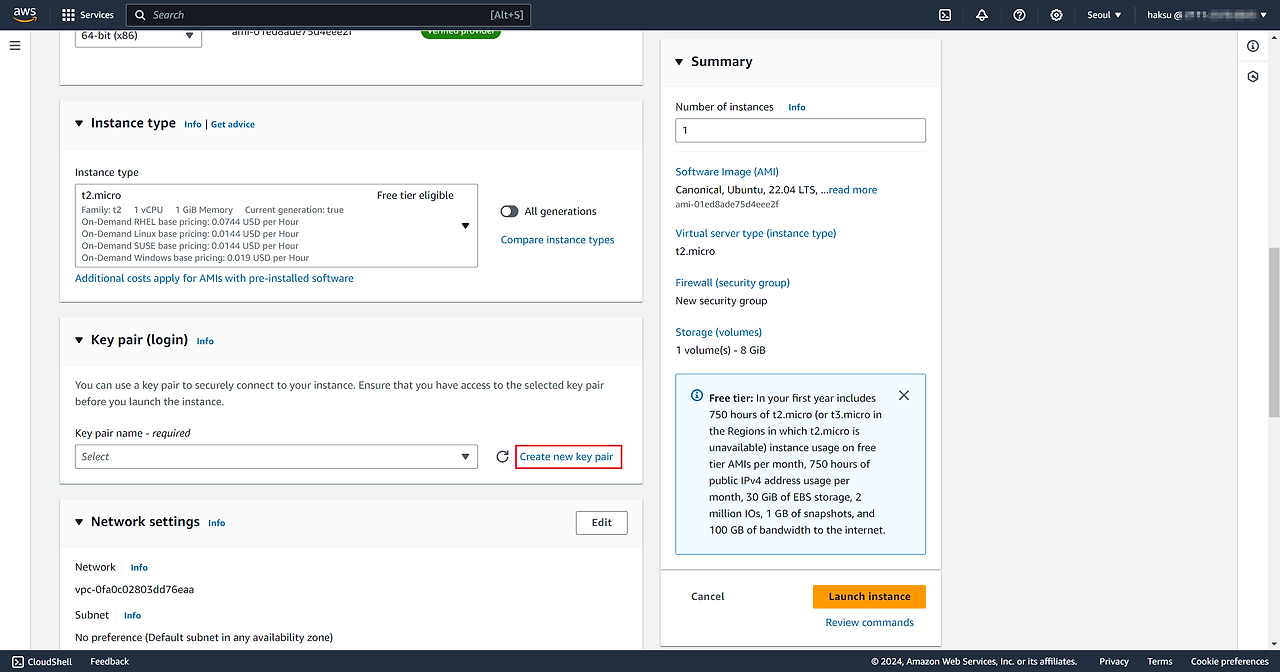Image resolution: width=1280 pixels, height=672 pixels.
Task: Close the Free tier info box
Action: (x=904, y=395)
